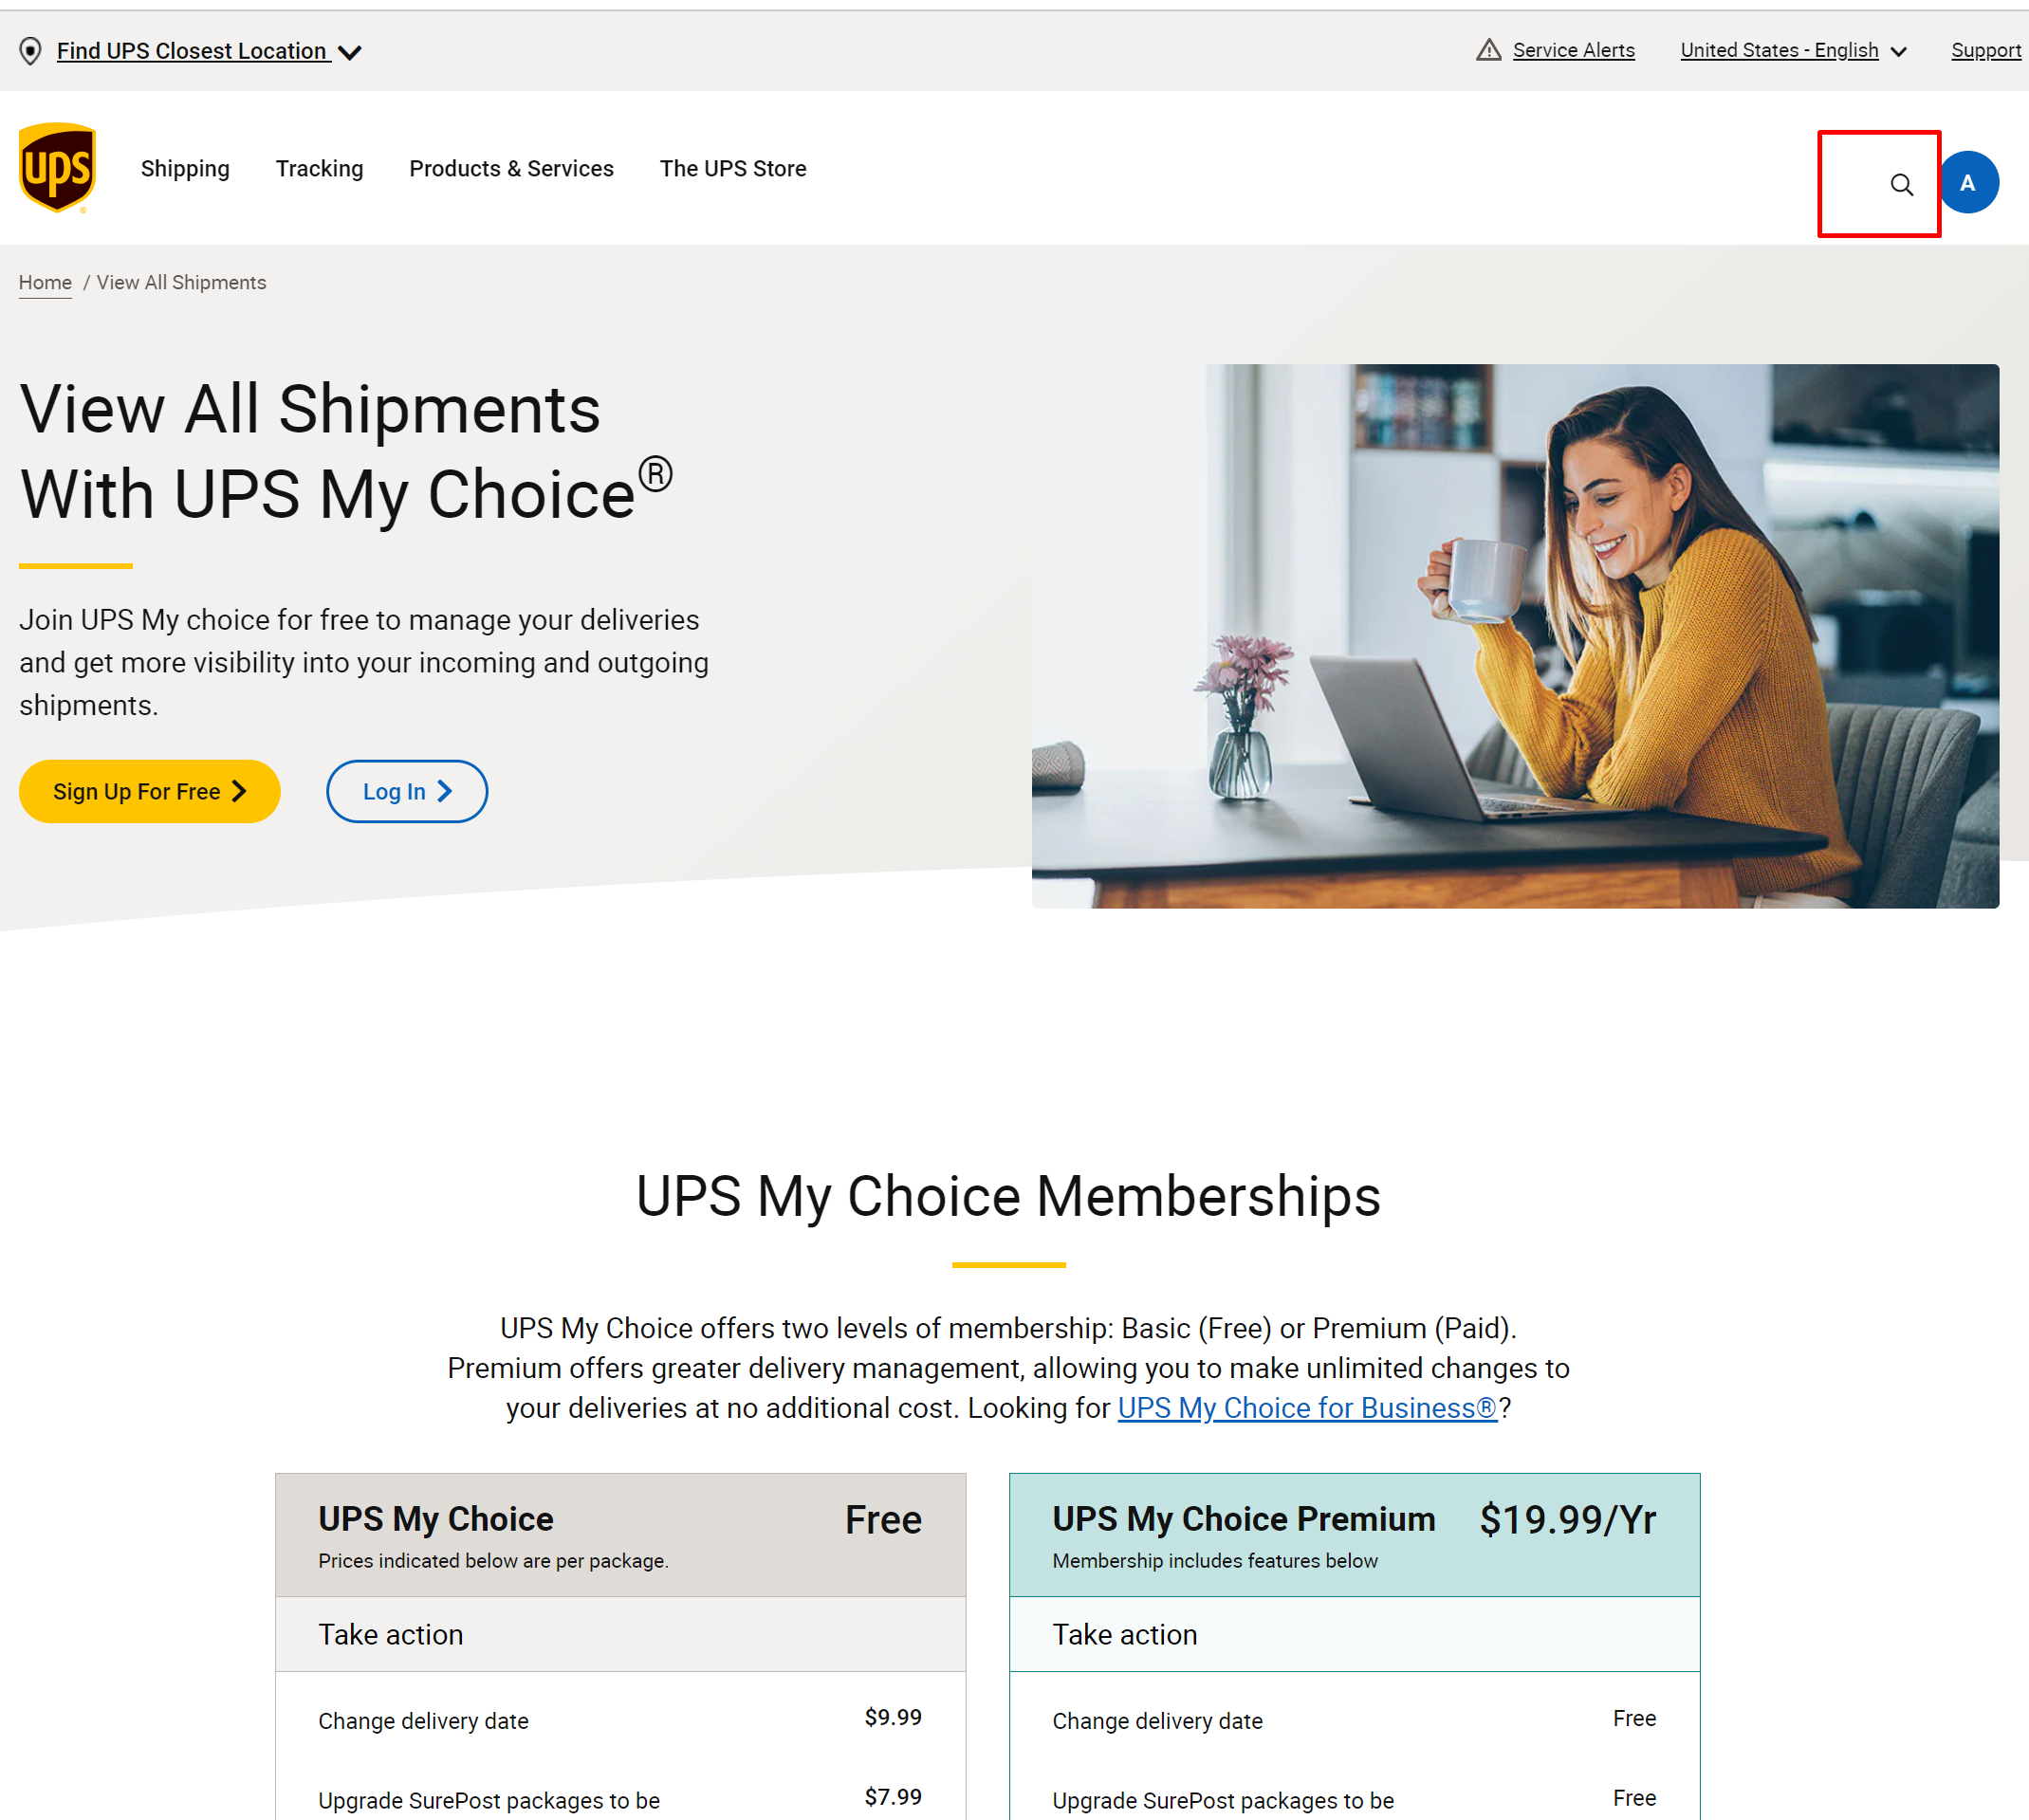This screenshot has height=1820, width=2029.
Task: Click Sign Up For Free button
Action: (150, 791)
